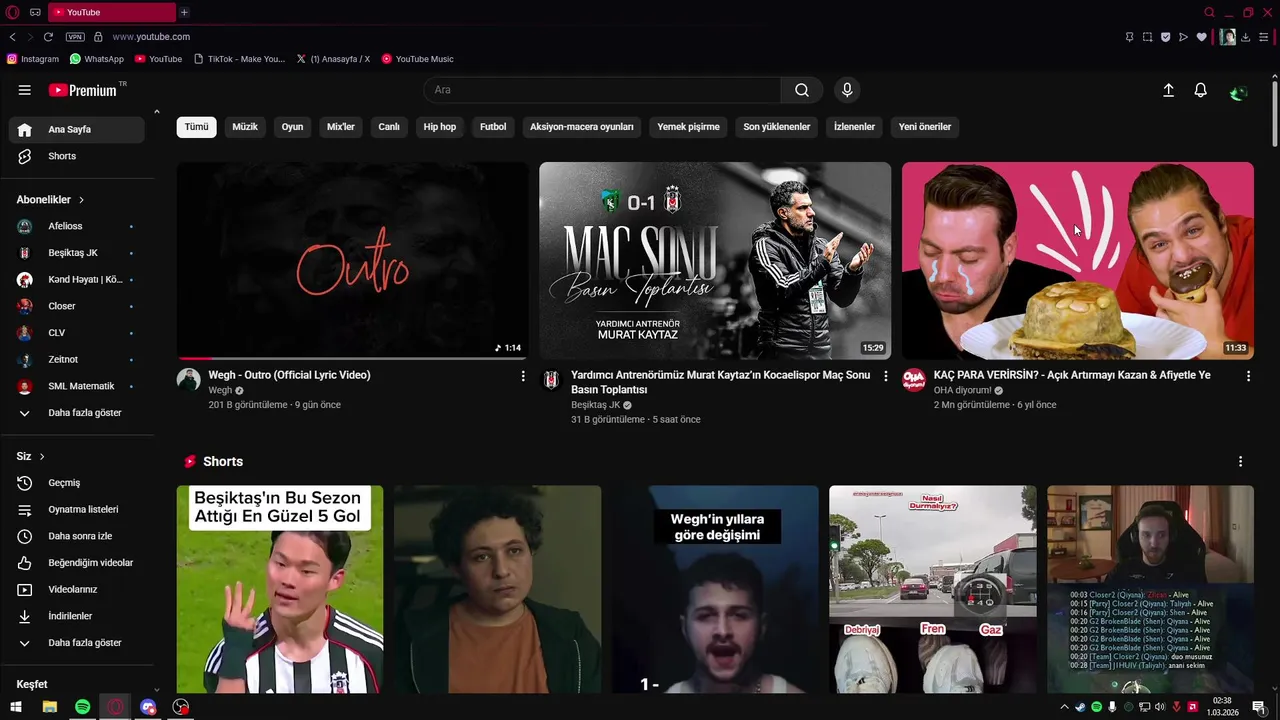Open the YouTube hamburger guide menu

click(24, 90)
